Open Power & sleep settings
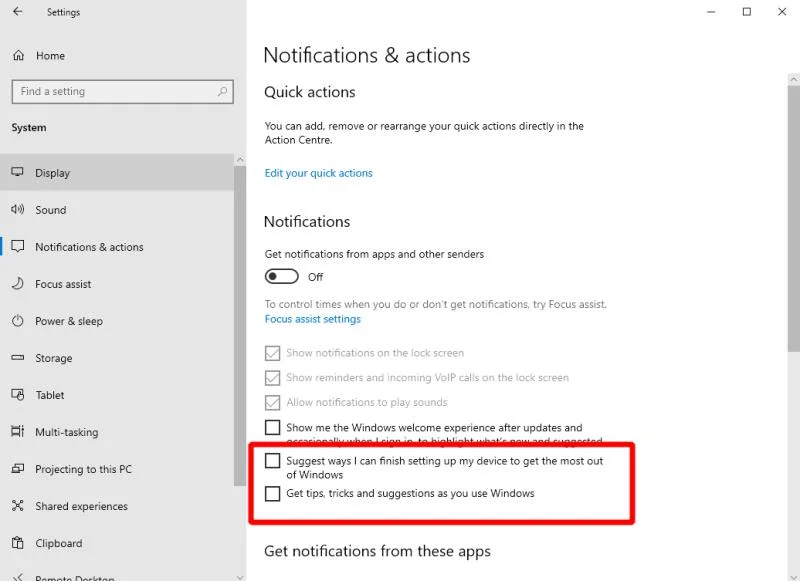This screenshot has width=800, height=581. [117, 321]
